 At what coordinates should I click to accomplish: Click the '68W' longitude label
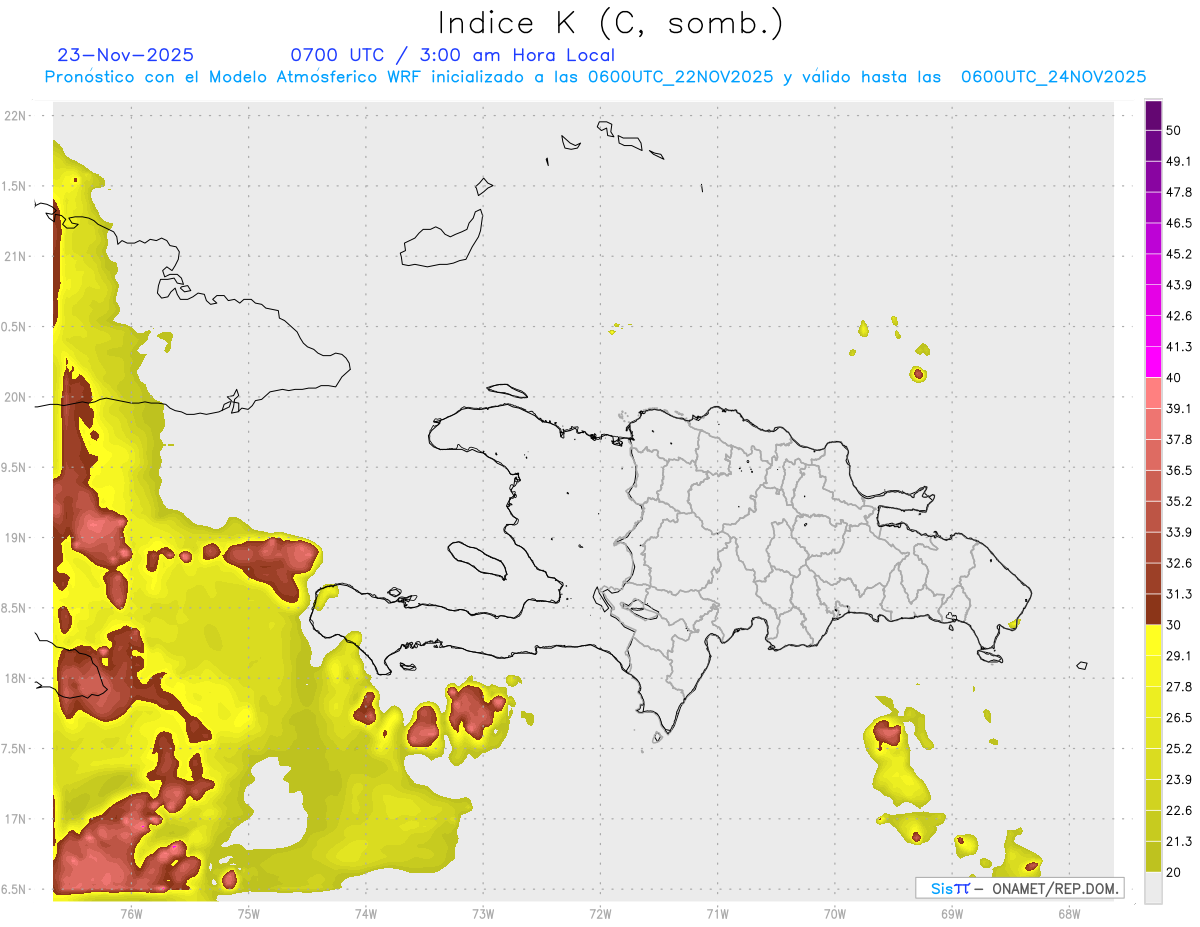(1069, 912)
